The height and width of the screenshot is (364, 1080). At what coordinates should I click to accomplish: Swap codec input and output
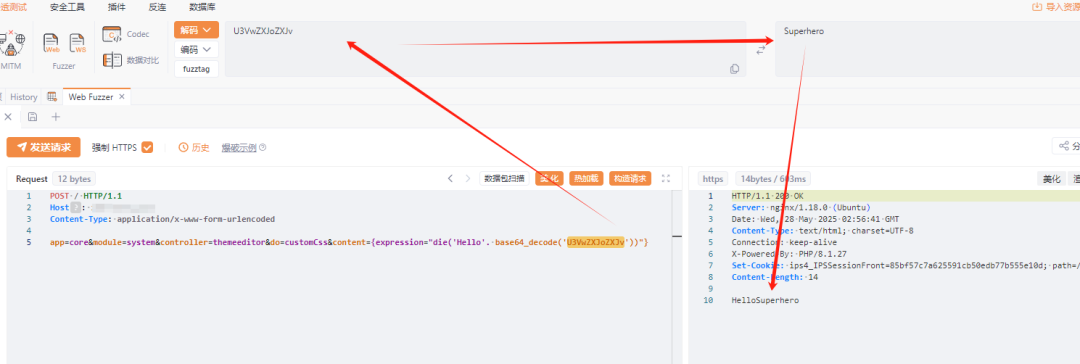tap(760, 50)
